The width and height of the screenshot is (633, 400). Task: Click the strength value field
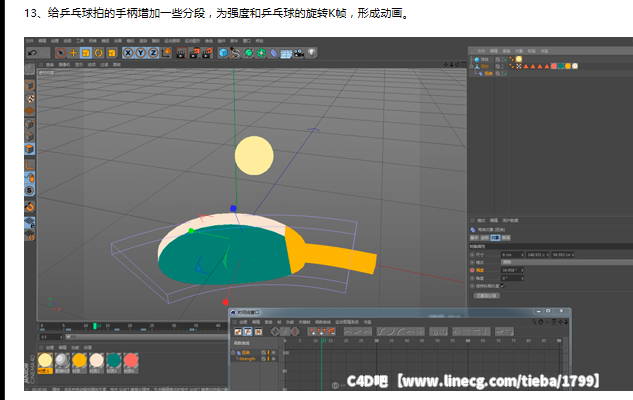[512, 270]
